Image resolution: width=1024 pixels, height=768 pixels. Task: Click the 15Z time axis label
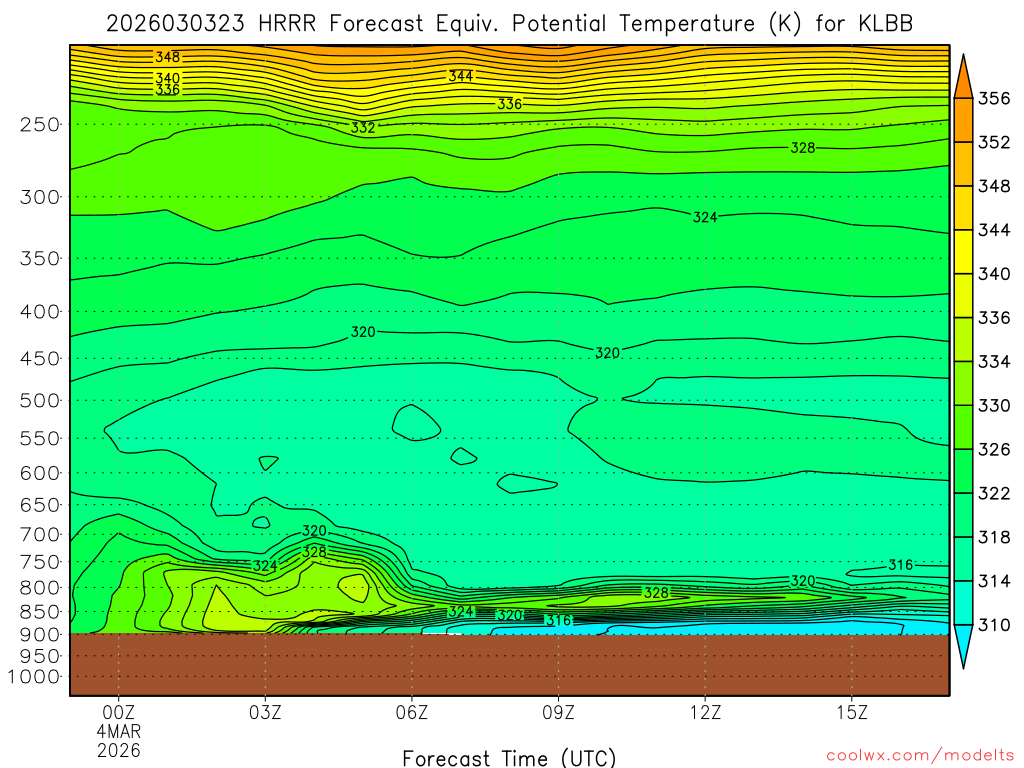pos(852,712)
